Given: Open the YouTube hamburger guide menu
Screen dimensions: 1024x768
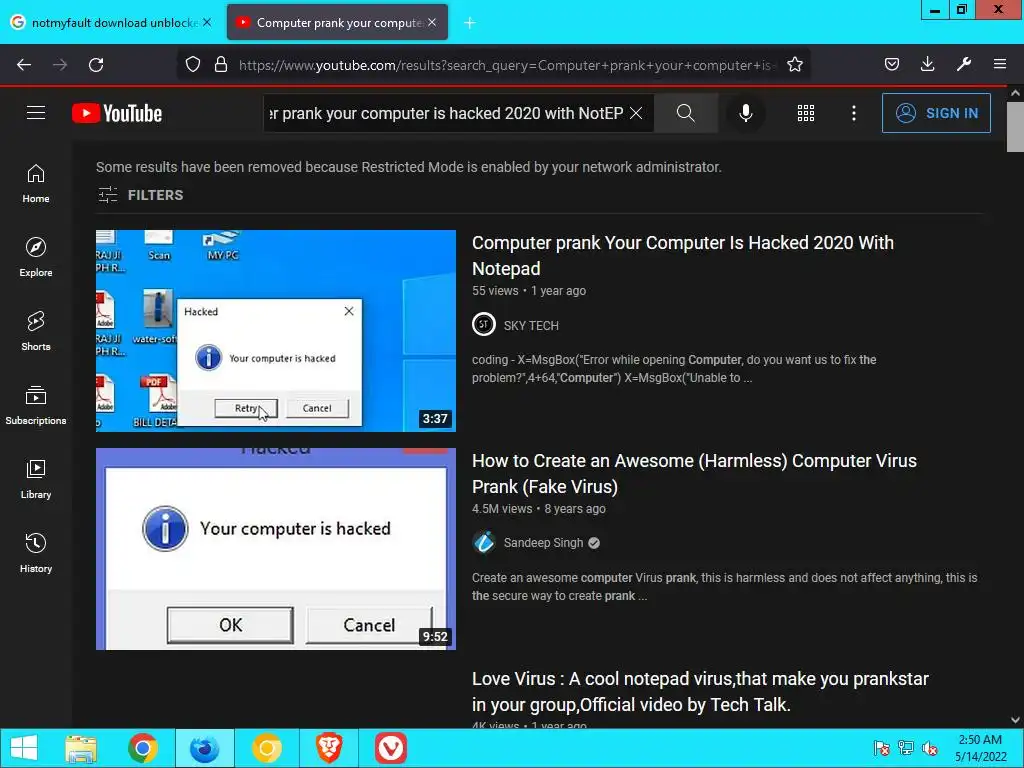Looking at the screenshot, I should coord(36,113).
